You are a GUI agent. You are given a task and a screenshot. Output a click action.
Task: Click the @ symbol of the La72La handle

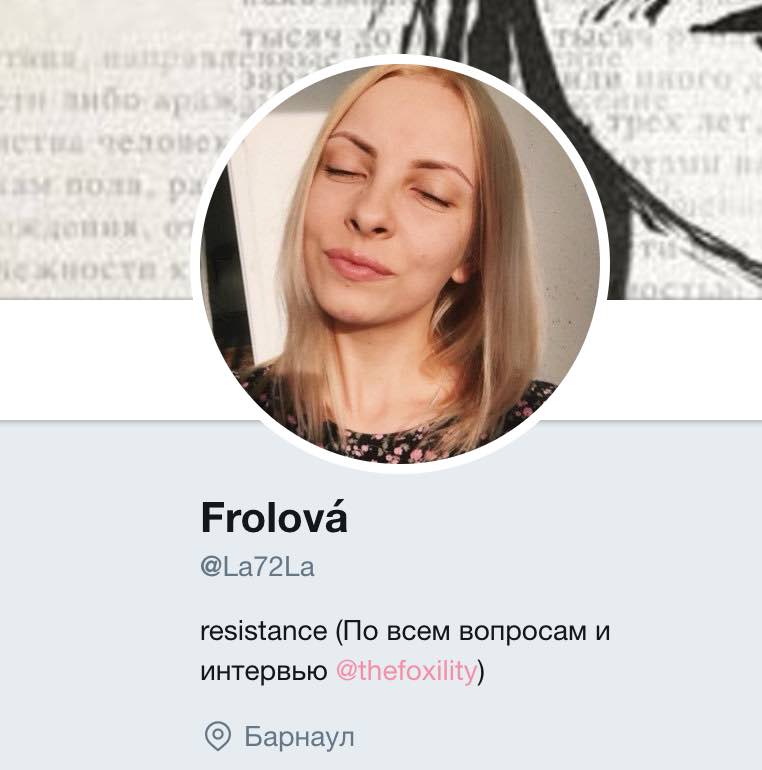click(x=211, y=568)
